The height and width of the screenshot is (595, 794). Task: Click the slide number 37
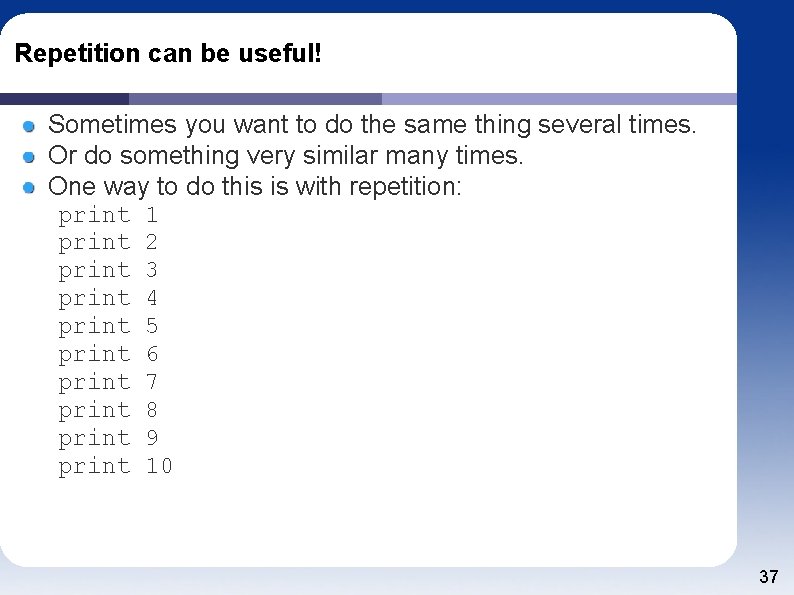(769, 577)
